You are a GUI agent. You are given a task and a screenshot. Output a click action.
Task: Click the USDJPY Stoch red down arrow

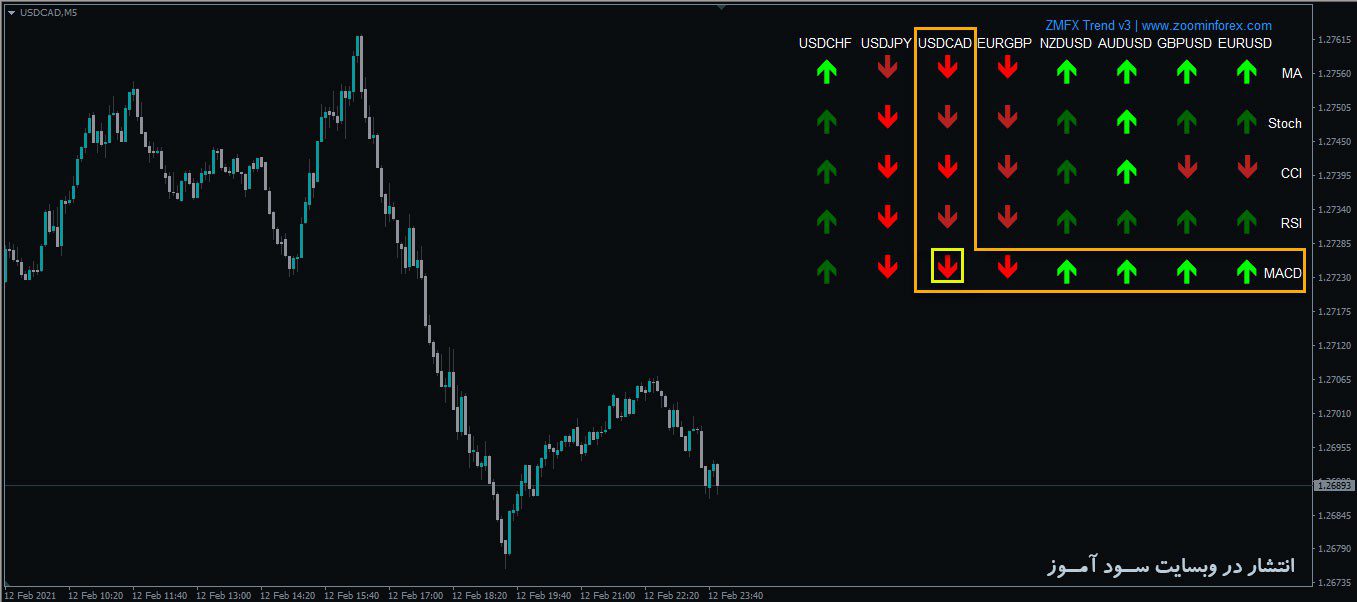click(x=888, y=118)
